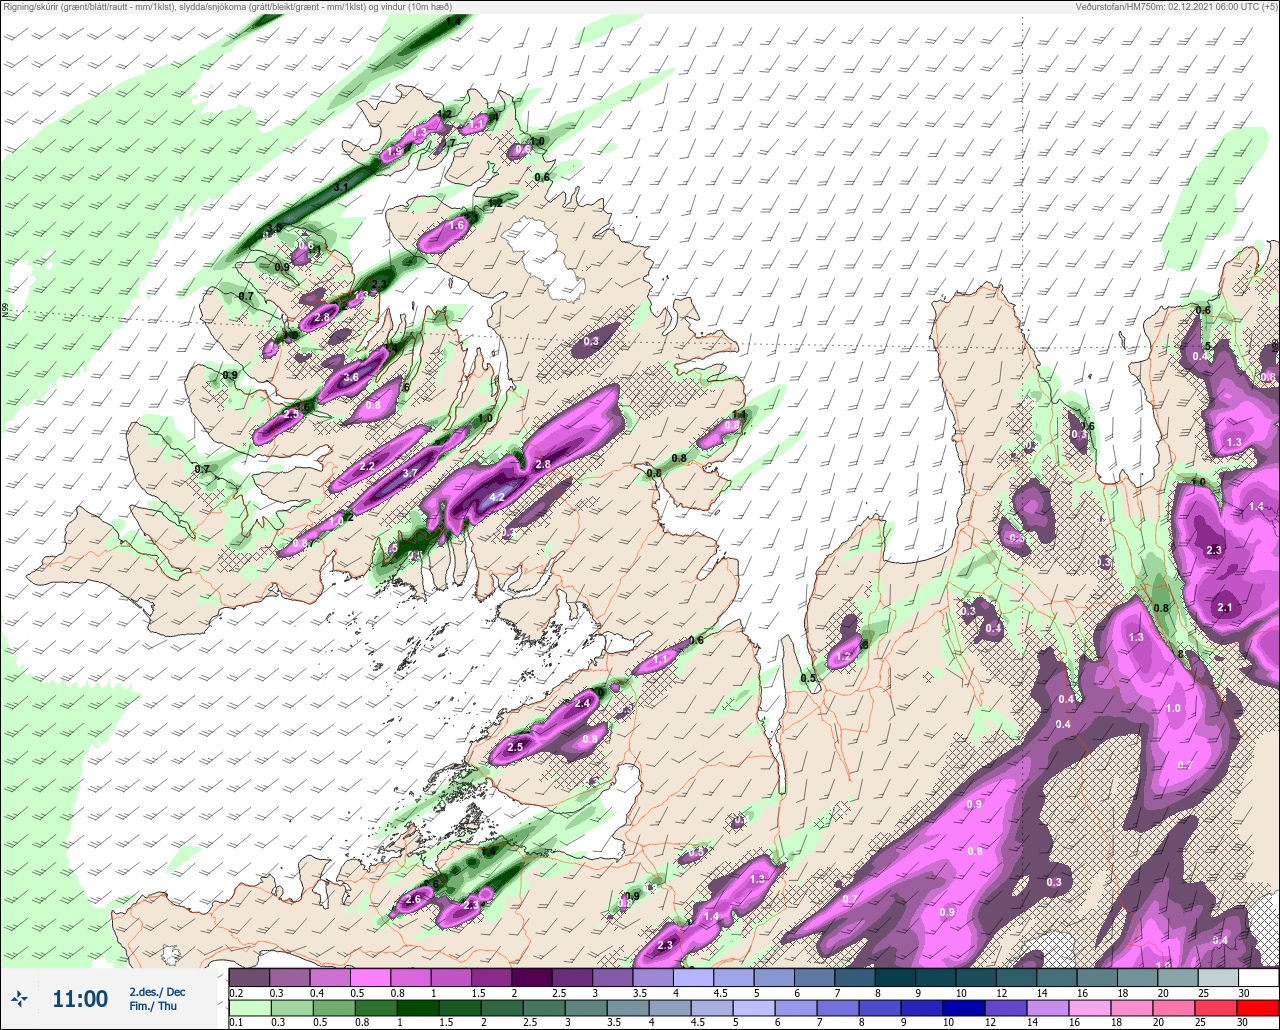Pick the upper legend swatch between 2 and 2.5
The width and height of the screenshot is (1280, 1030).
click(x=532, y=977)
